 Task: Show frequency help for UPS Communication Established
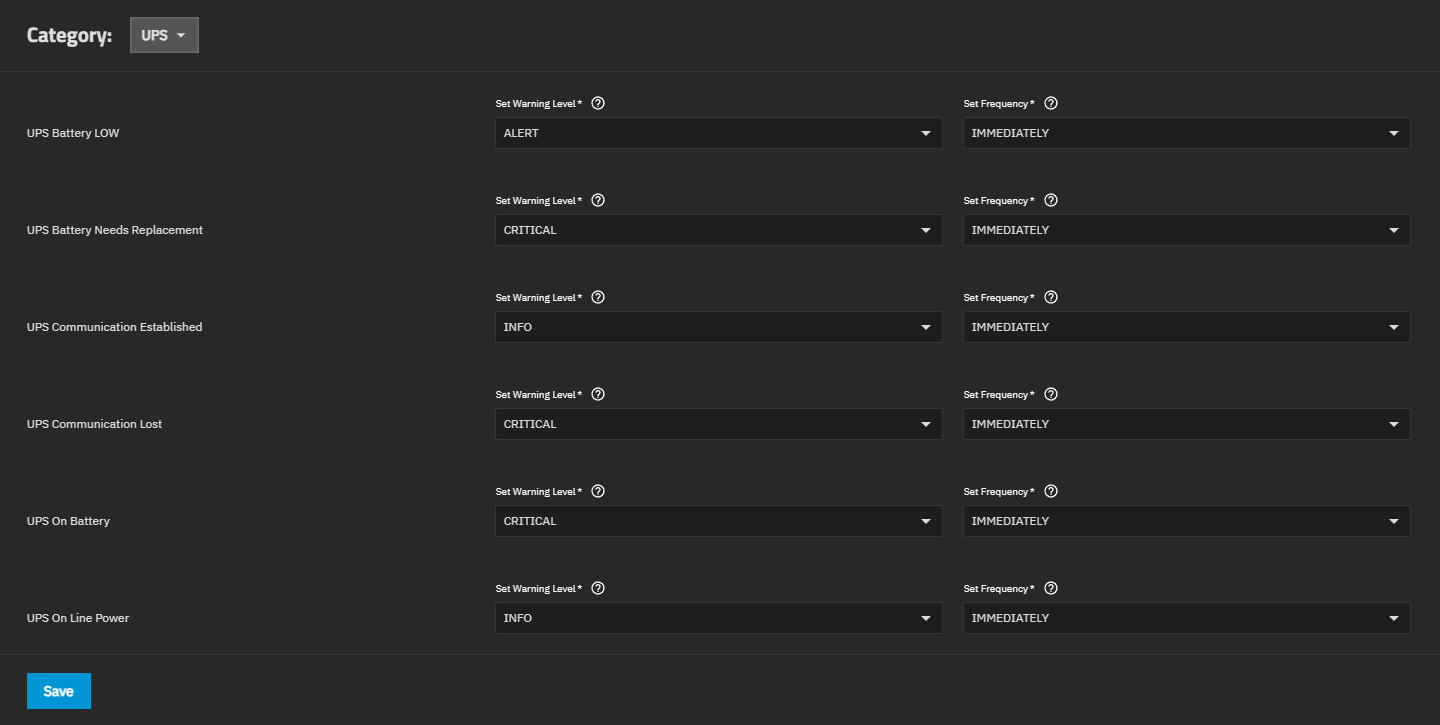click(x=1051, y=297)
